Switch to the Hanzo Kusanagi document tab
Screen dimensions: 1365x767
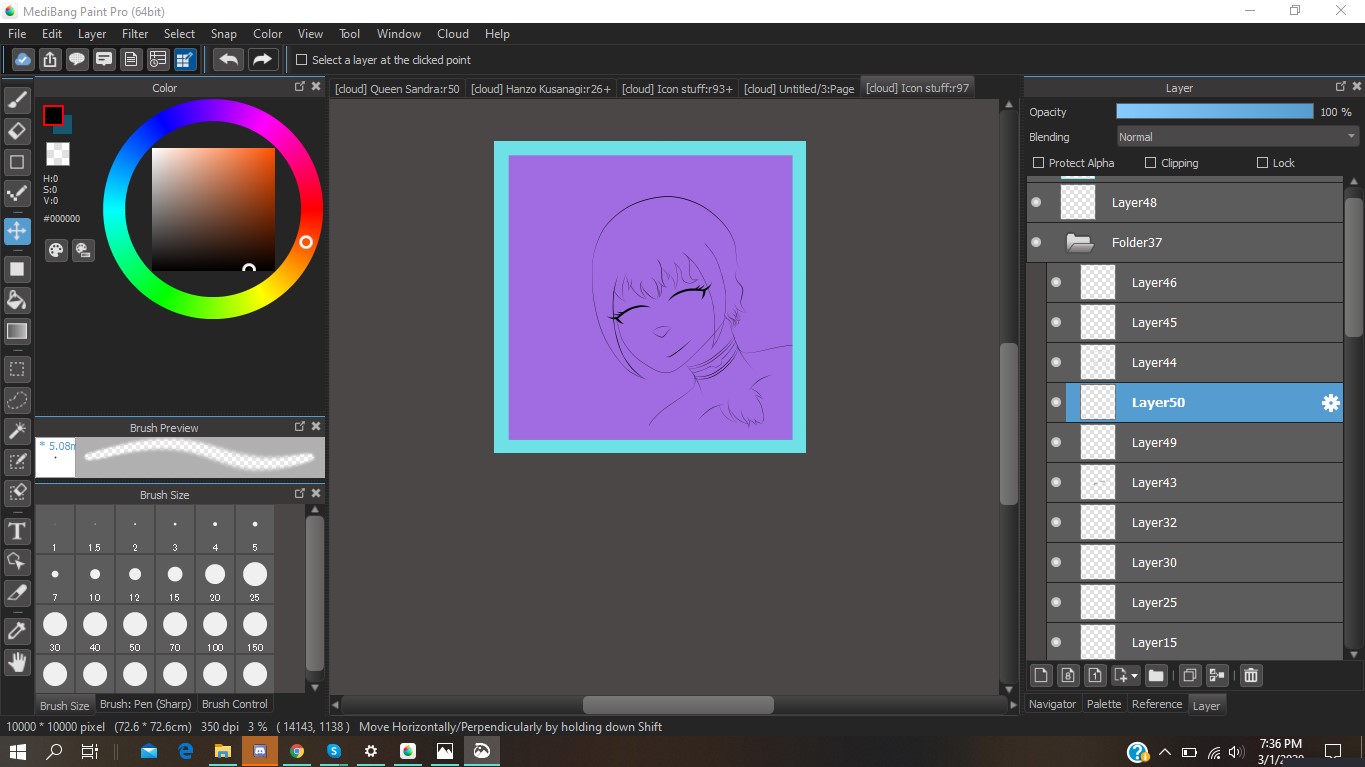click(x=540, y=88)
